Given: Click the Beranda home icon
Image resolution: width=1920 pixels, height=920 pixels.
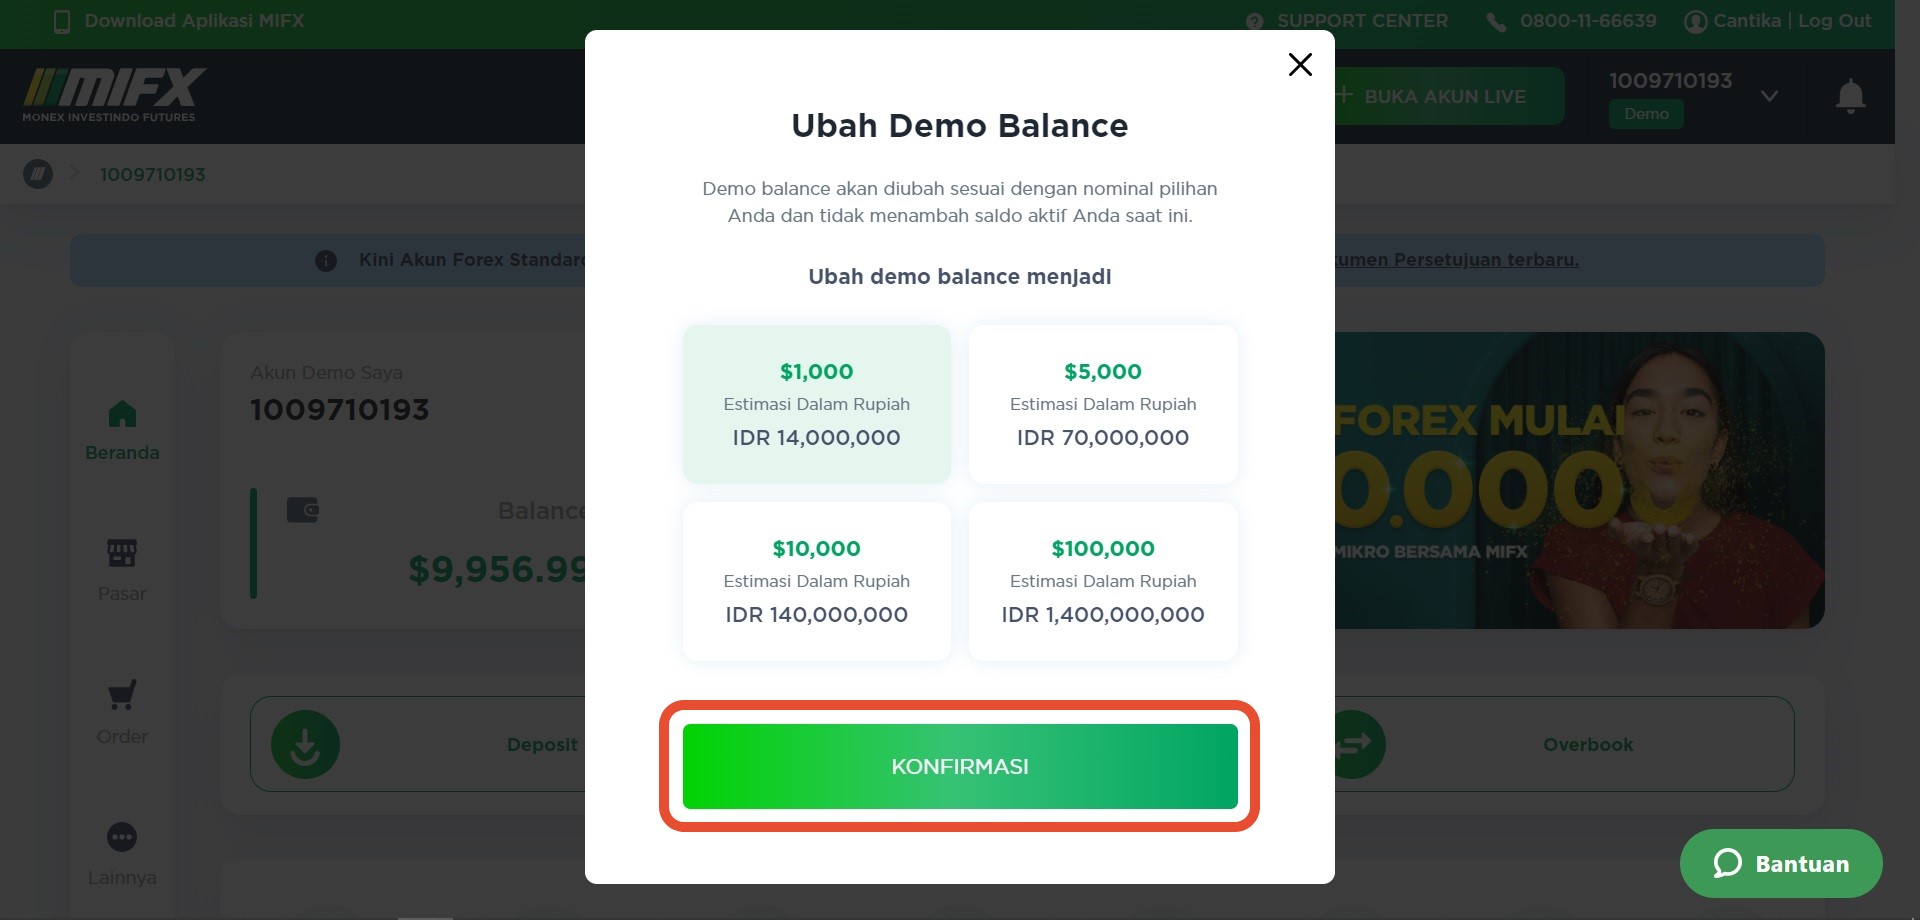Looking at the screenshot, I should 122,413.
